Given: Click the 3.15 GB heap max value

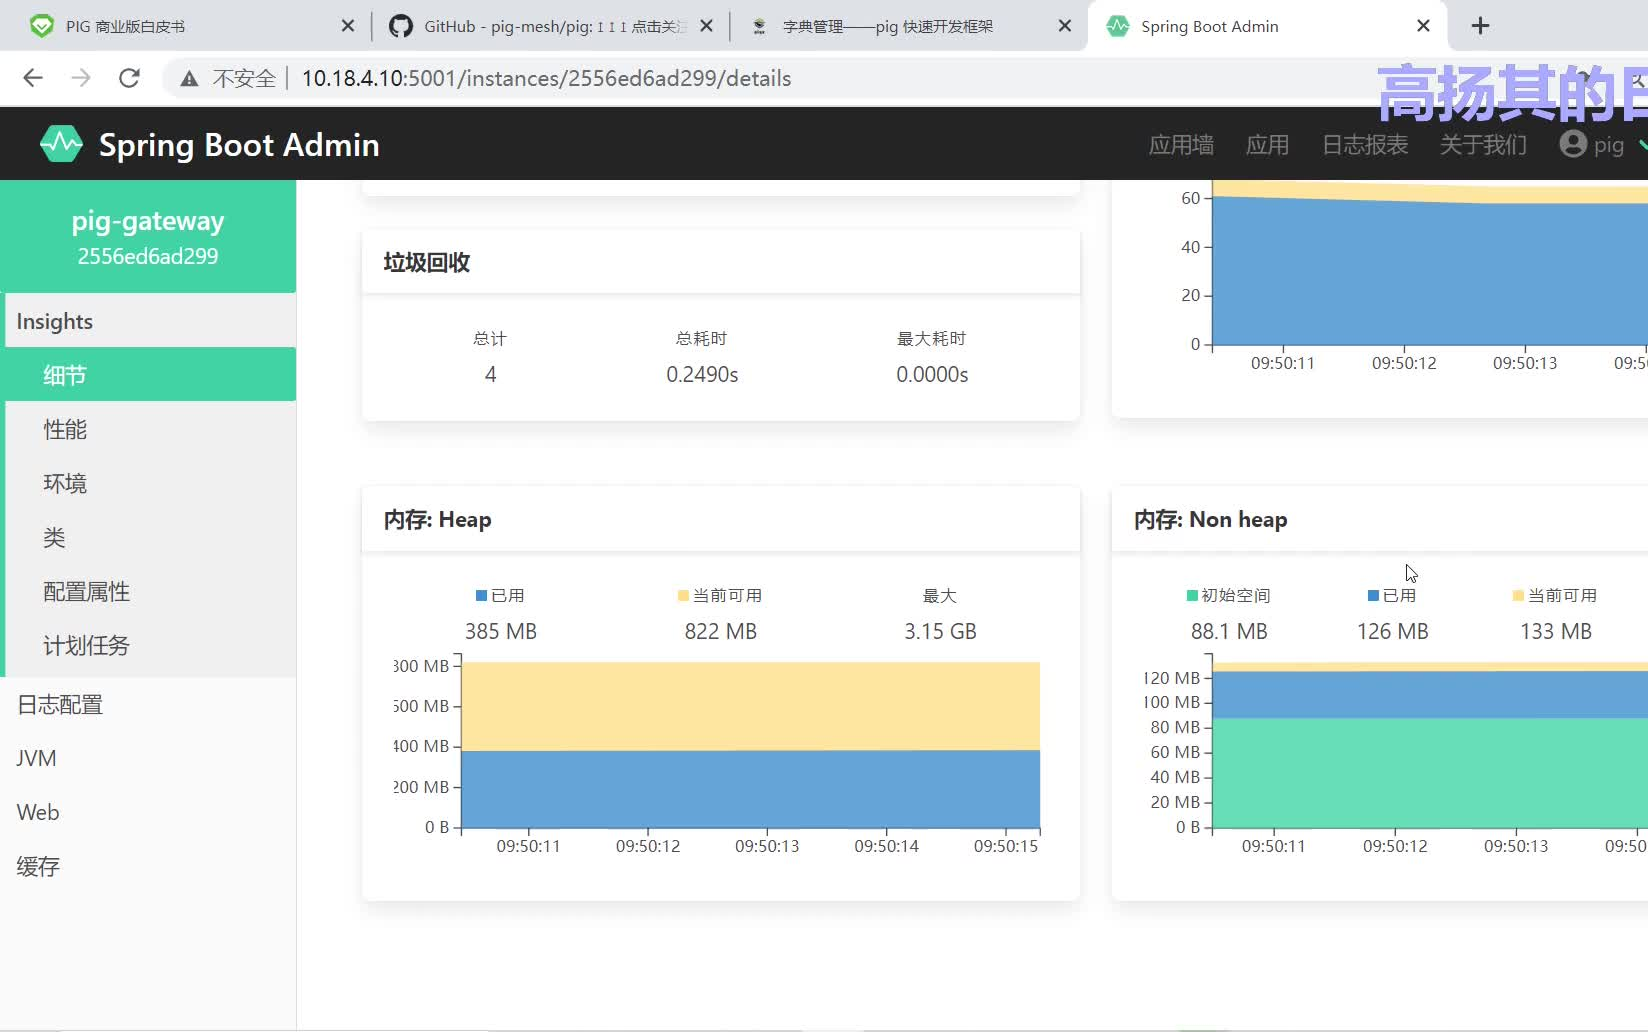Looking at the screenshot, I should pos(940,631).
